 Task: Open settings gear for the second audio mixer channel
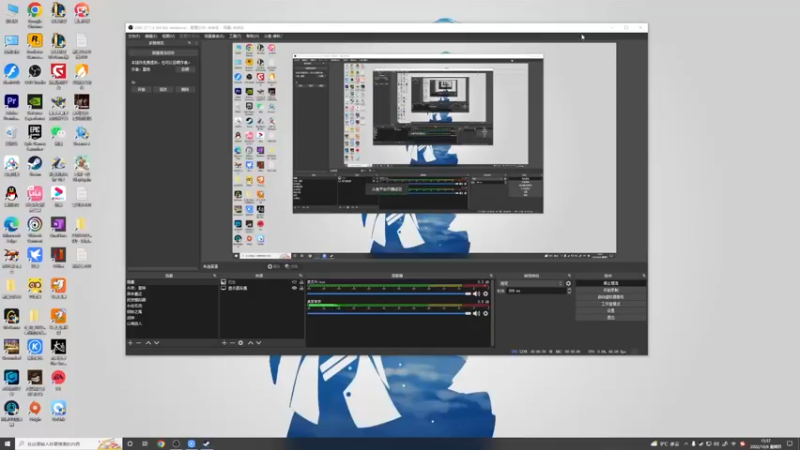tap(485, 313)
